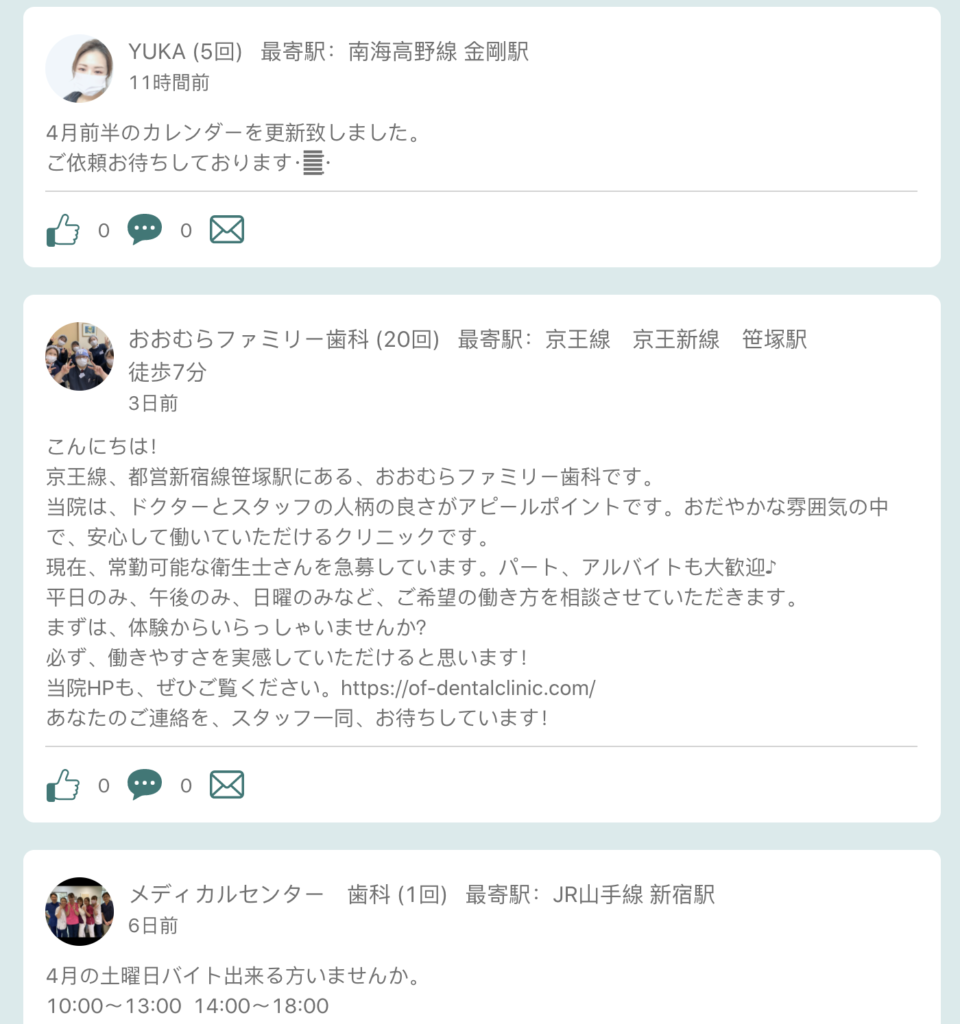
Task: Open おおむらファミリー歯科 profile picture
Action: click(x=79, y=357)
